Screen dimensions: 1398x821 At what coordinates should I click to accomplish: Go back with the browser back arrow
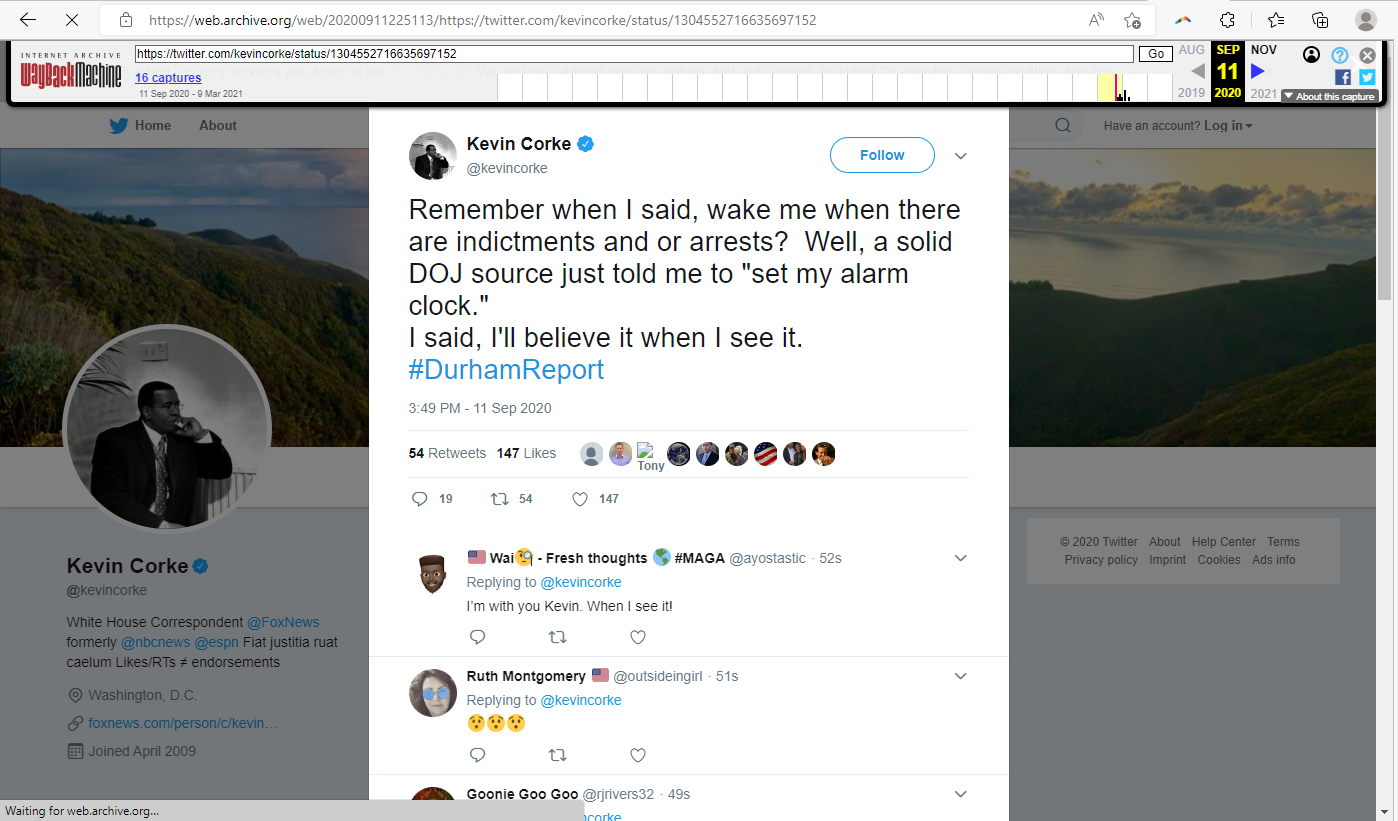tap(28, 20)
